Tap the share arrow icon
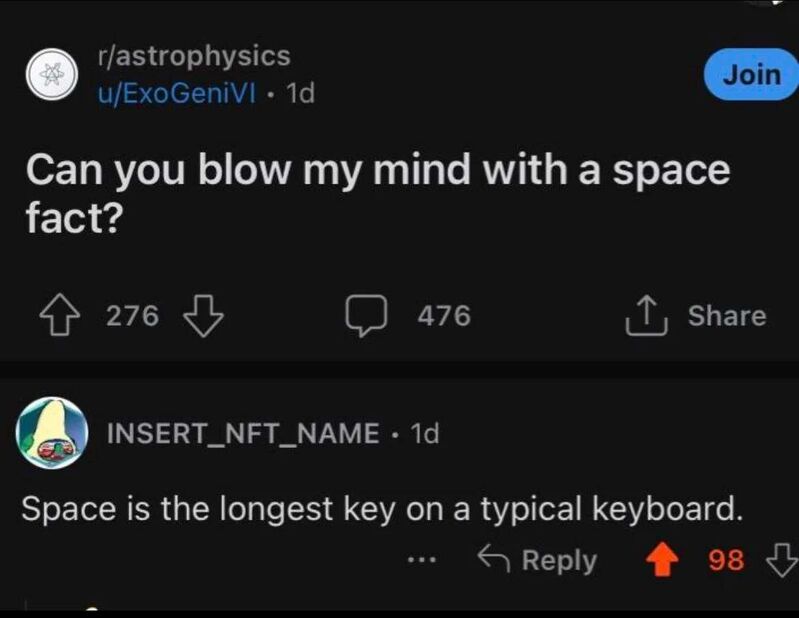This screenshot has height=618, width=799. tap(647, 315)
